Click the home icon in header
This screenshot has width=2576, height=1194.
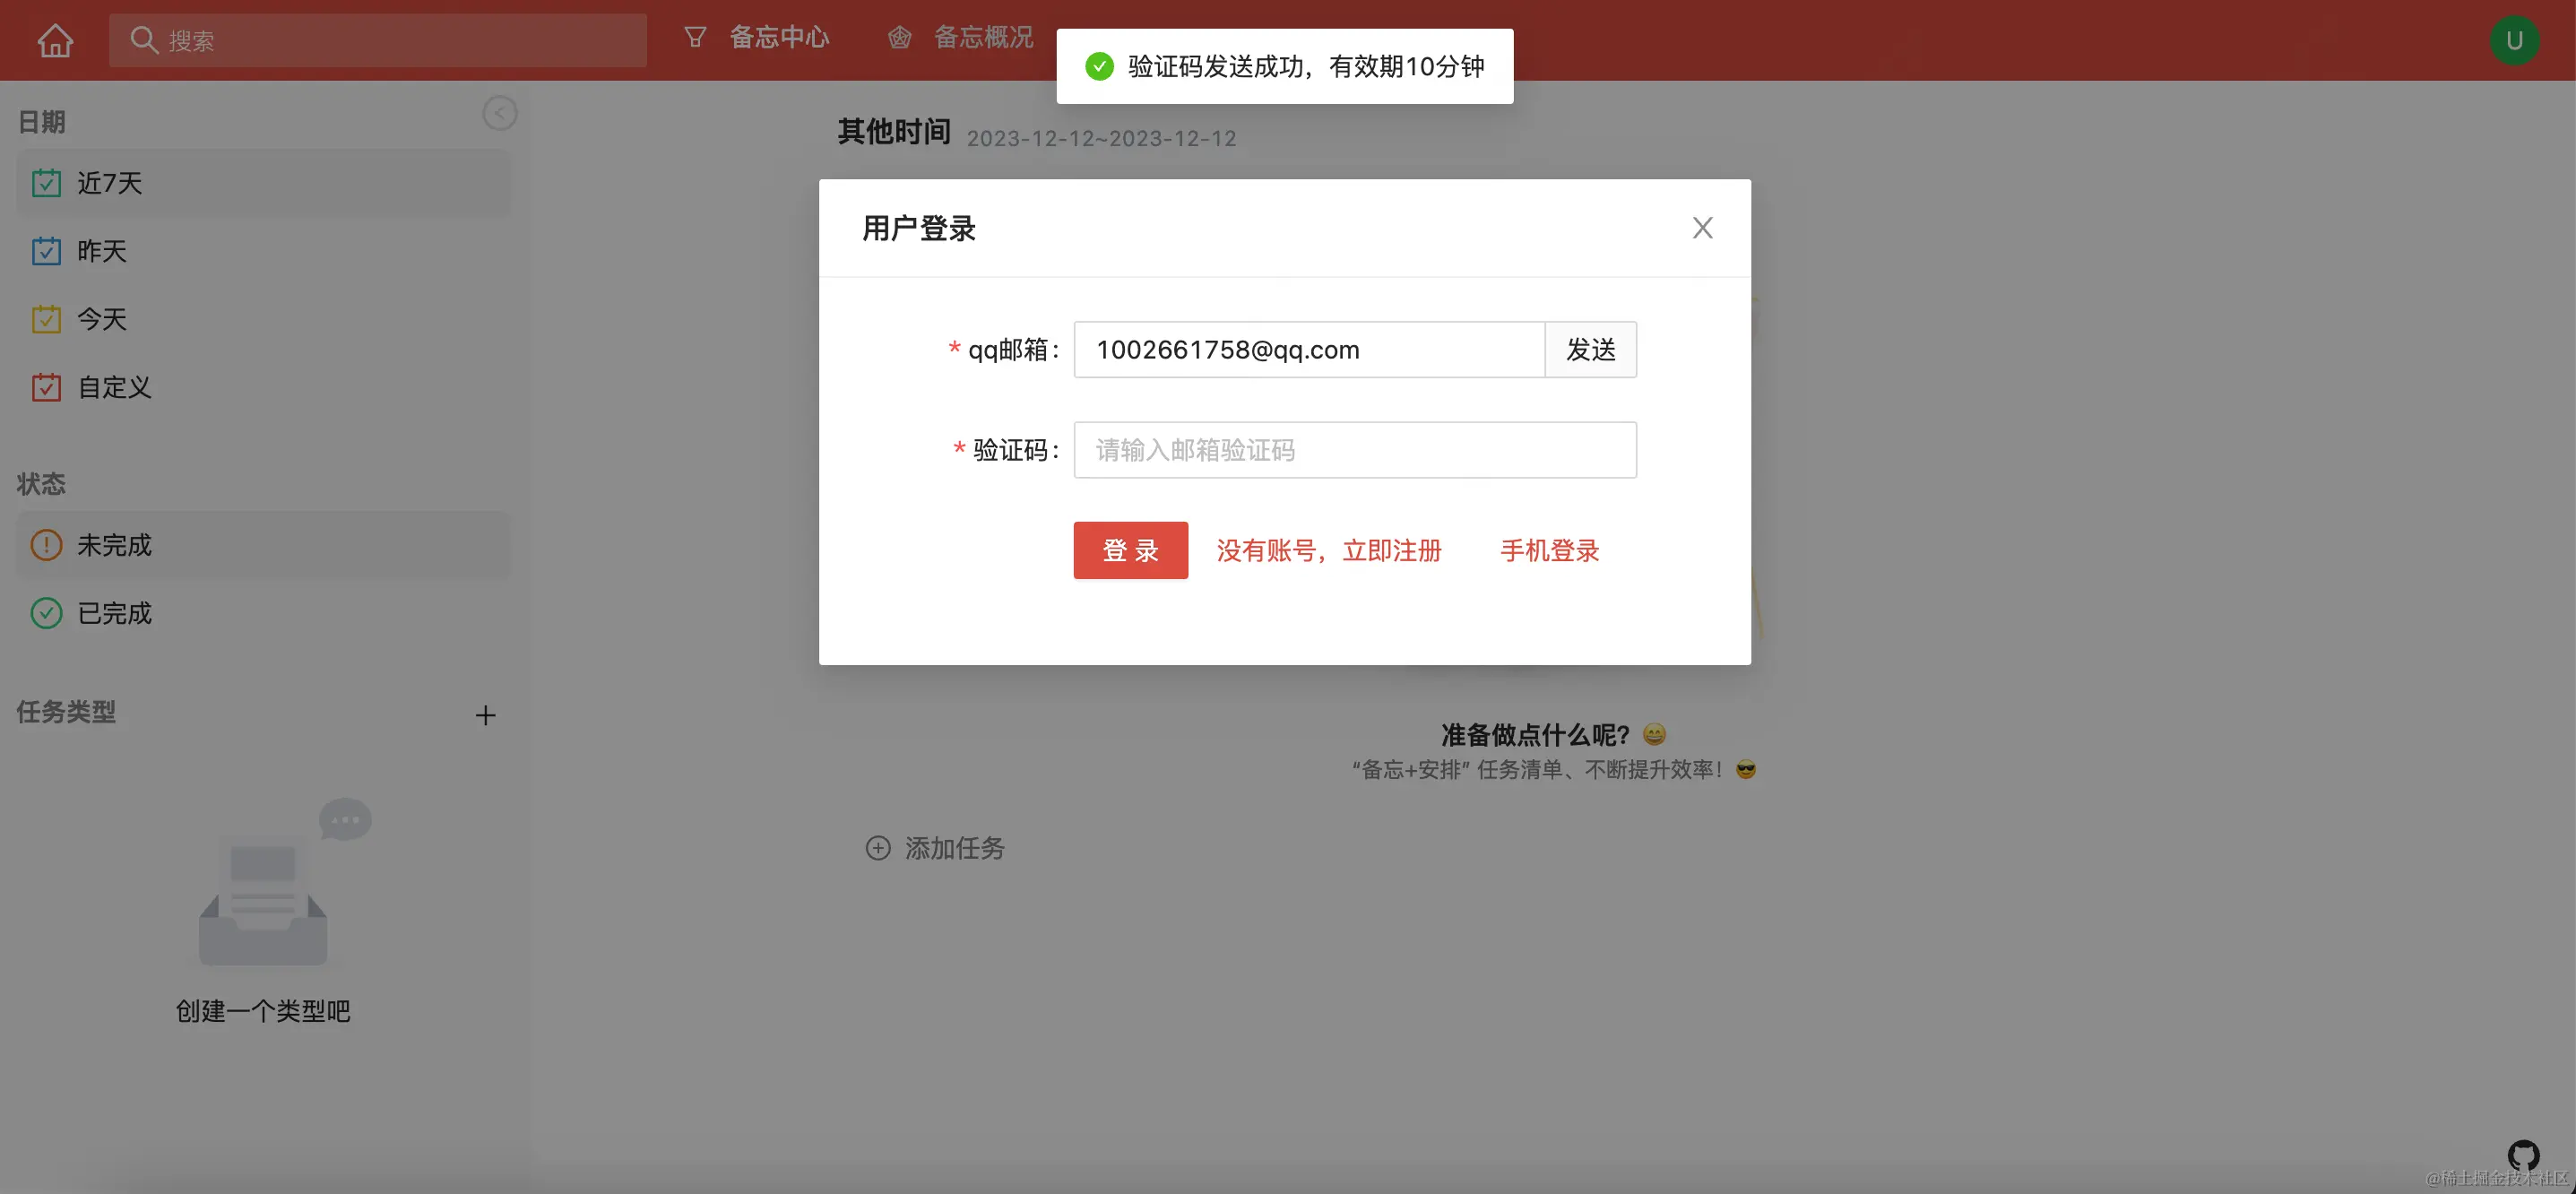pyautogui.click(x=55, y=40)
